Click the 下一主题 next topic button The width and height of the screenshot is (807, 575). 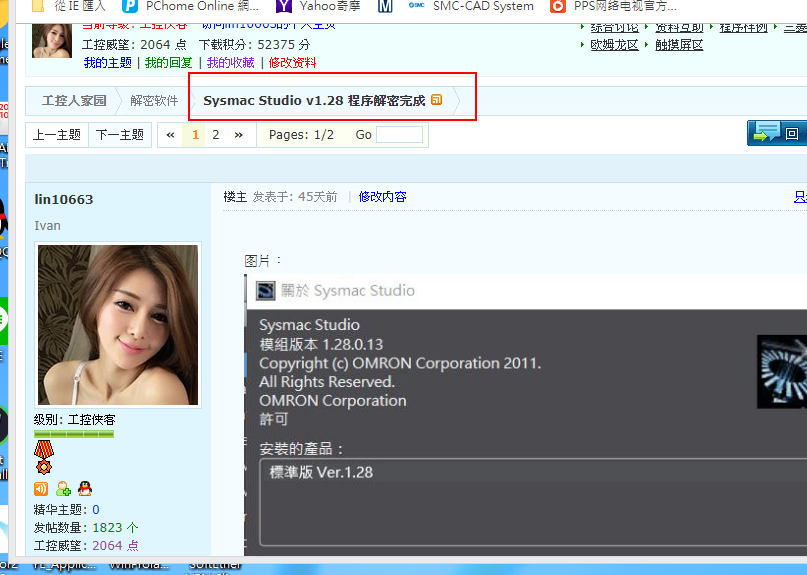(x=119, y=134)
